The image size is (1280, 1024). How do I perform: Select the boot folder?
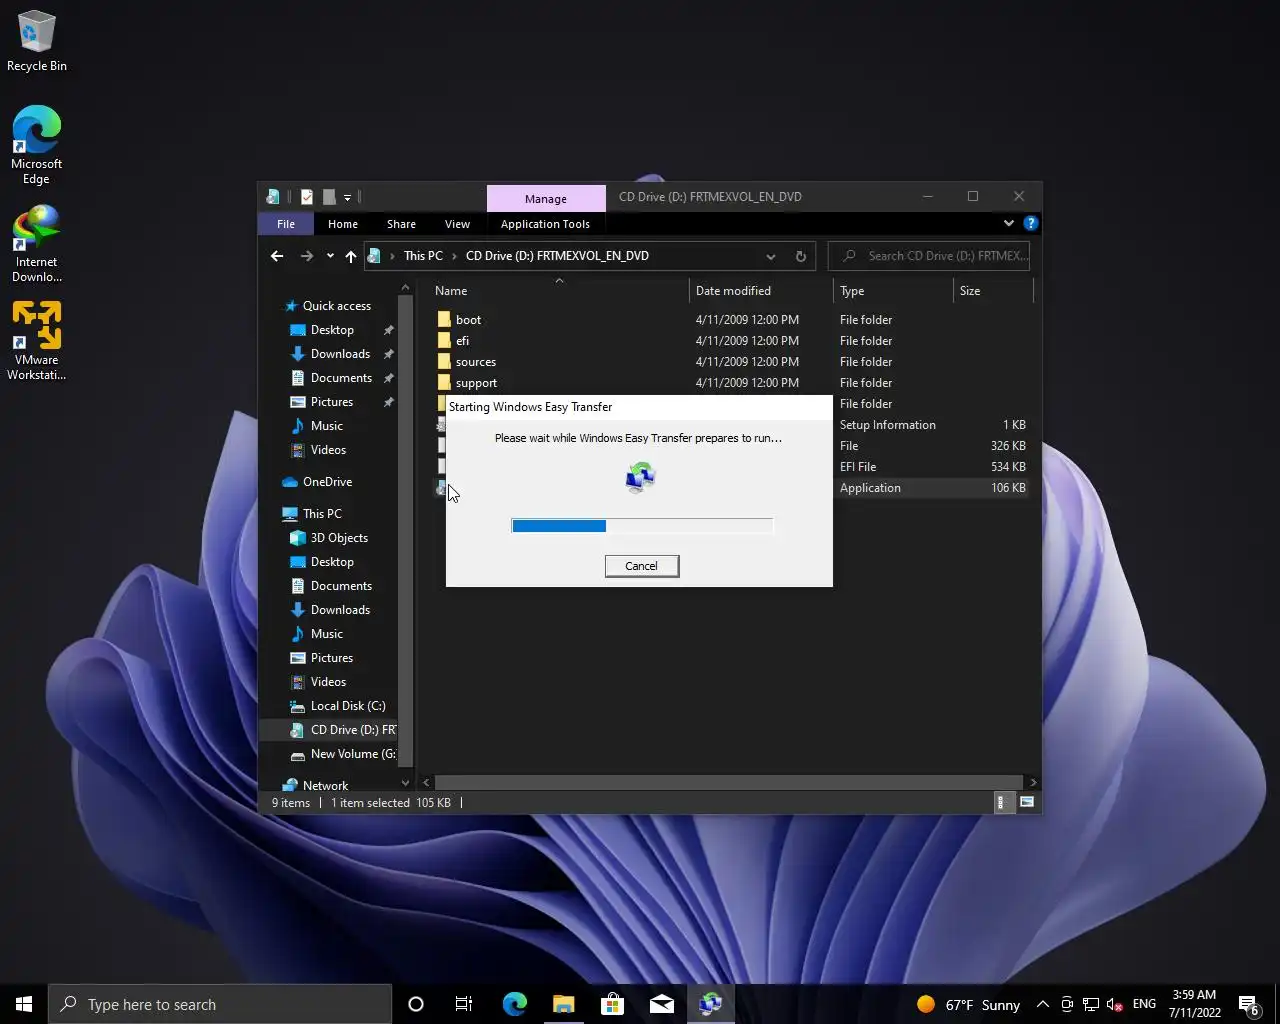pyautogui.click(x=468, y=320)
